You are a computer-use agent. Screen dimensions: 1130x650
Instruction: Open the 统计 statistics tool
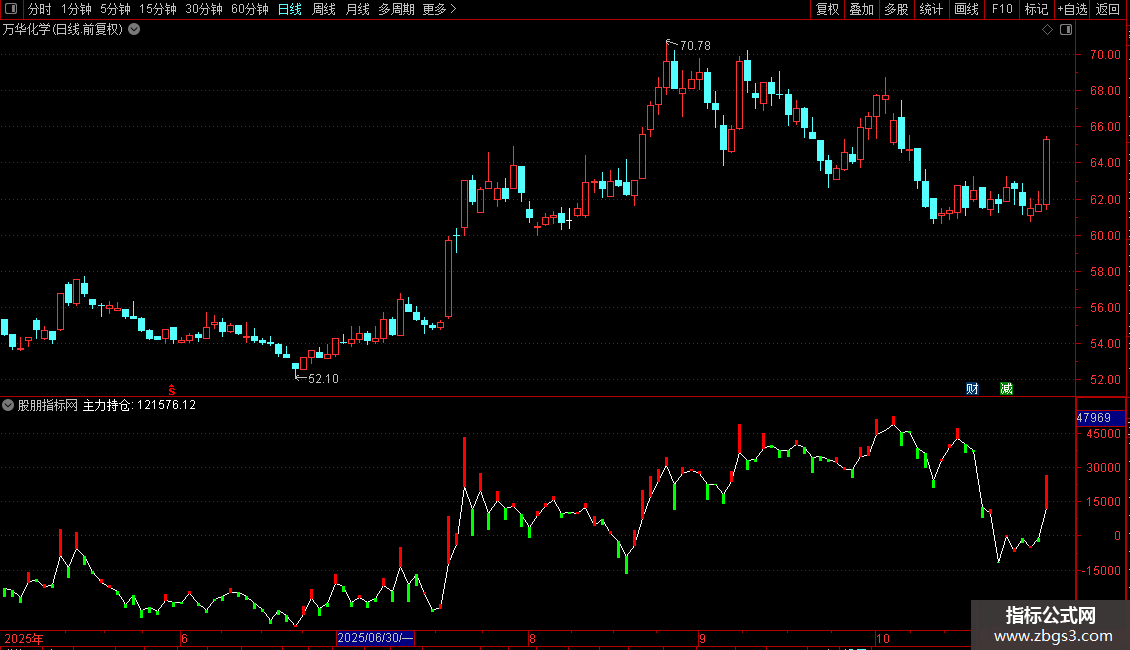(x=930, y=9)
